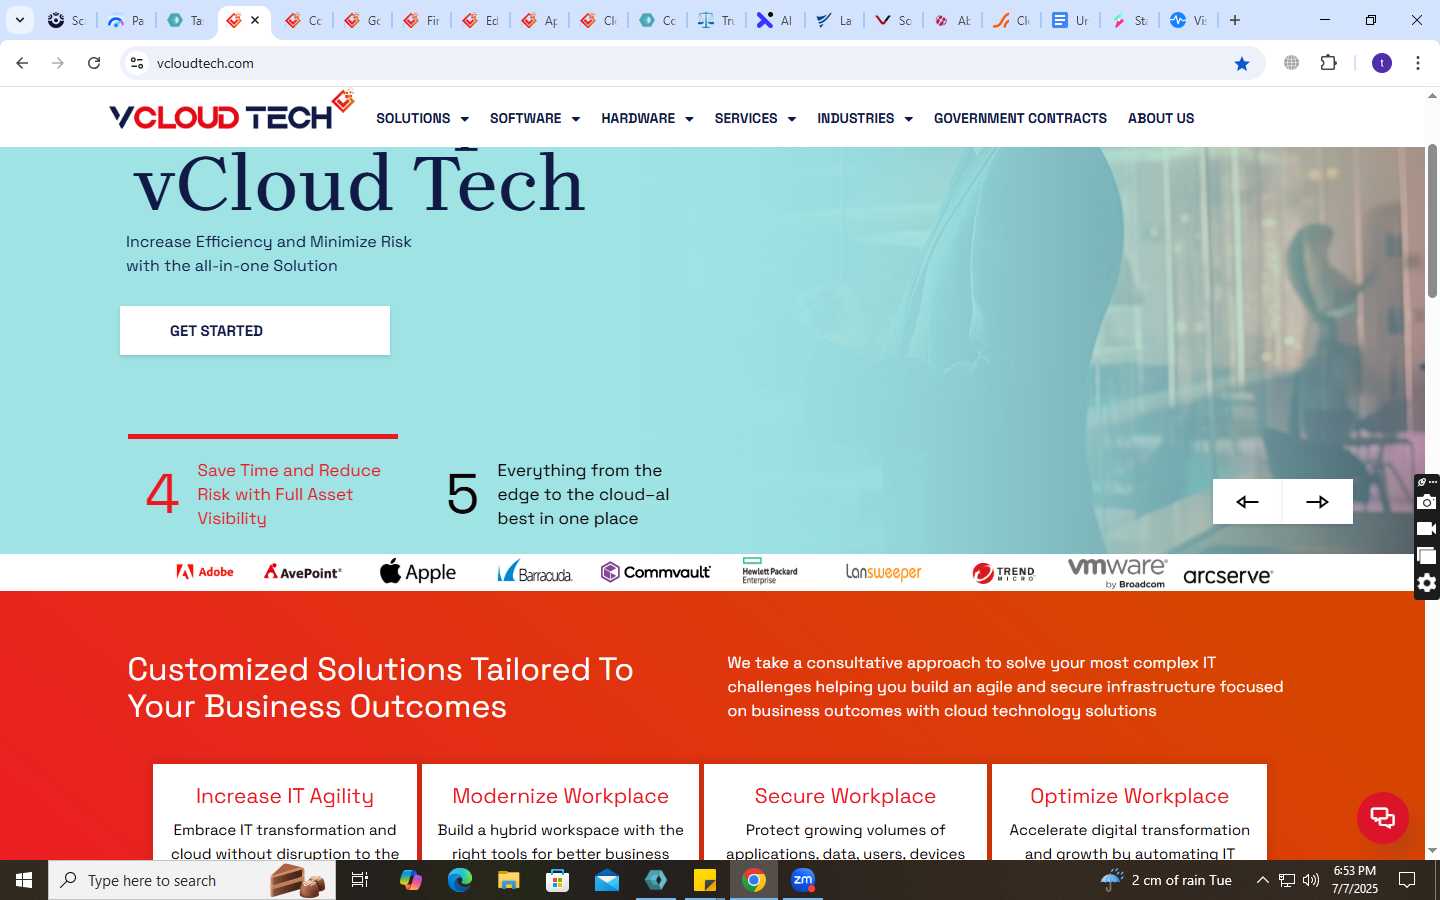Open Microsoft Edge from the taskbar
This screenshot has width=1440, height=900.
460,880
